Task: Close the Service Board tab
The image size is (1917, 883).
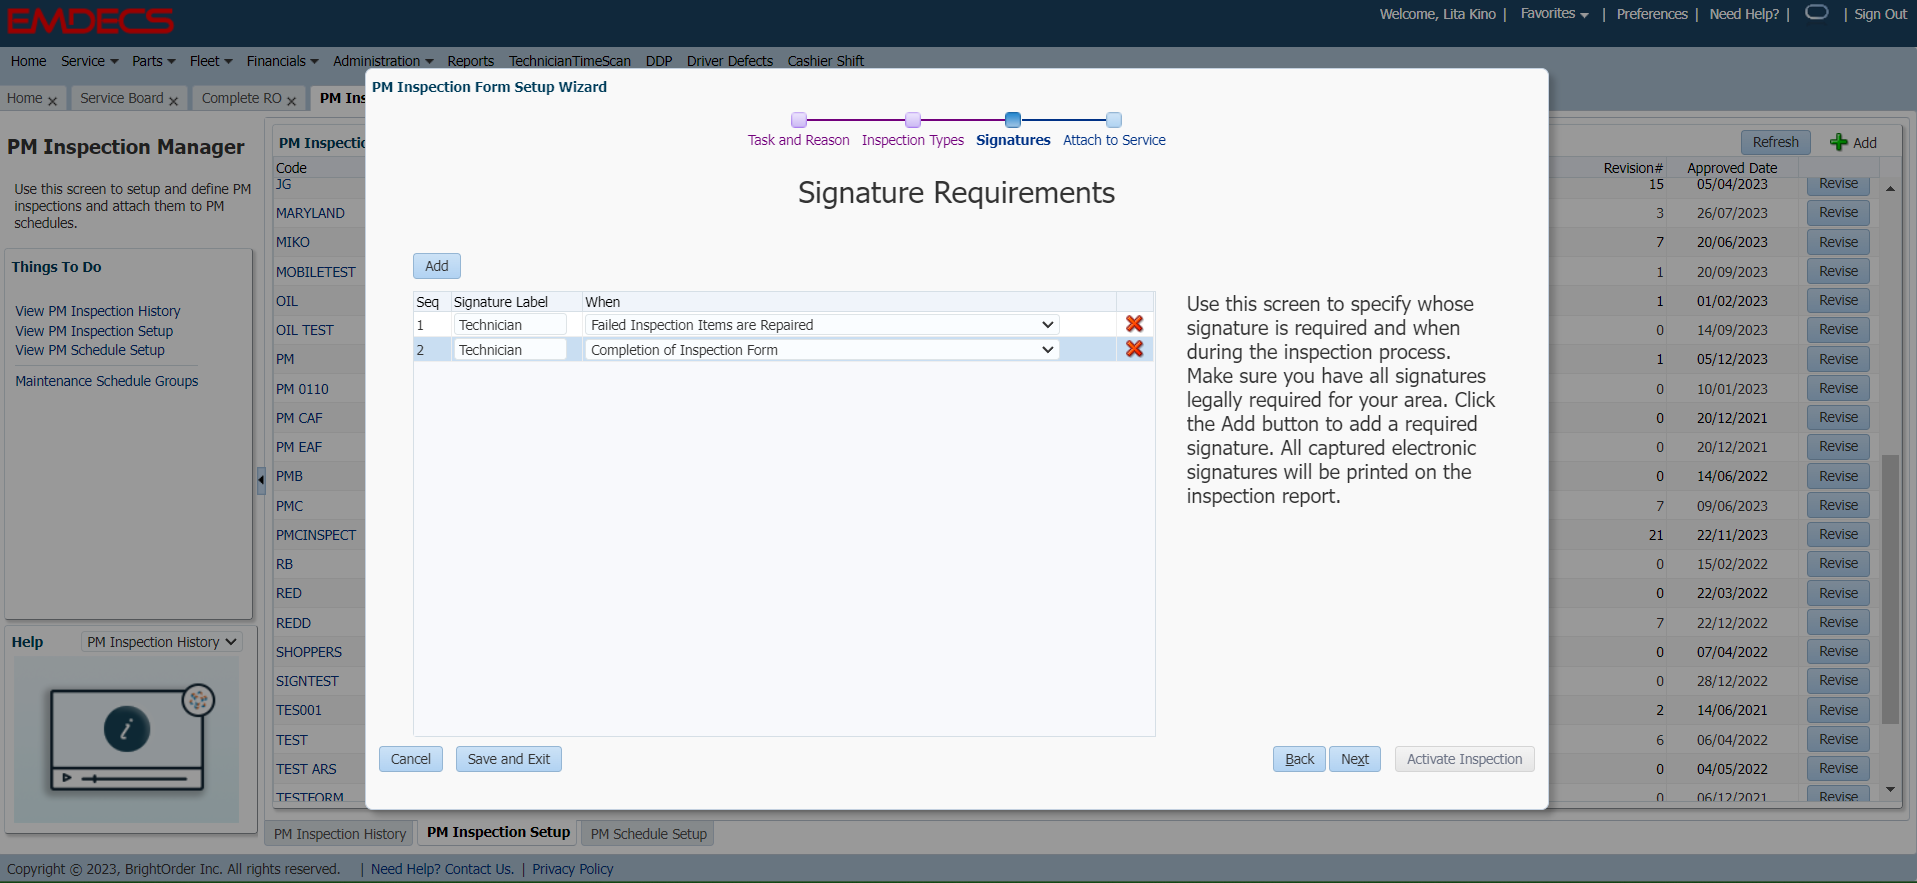Action: [x=174, y=101]
